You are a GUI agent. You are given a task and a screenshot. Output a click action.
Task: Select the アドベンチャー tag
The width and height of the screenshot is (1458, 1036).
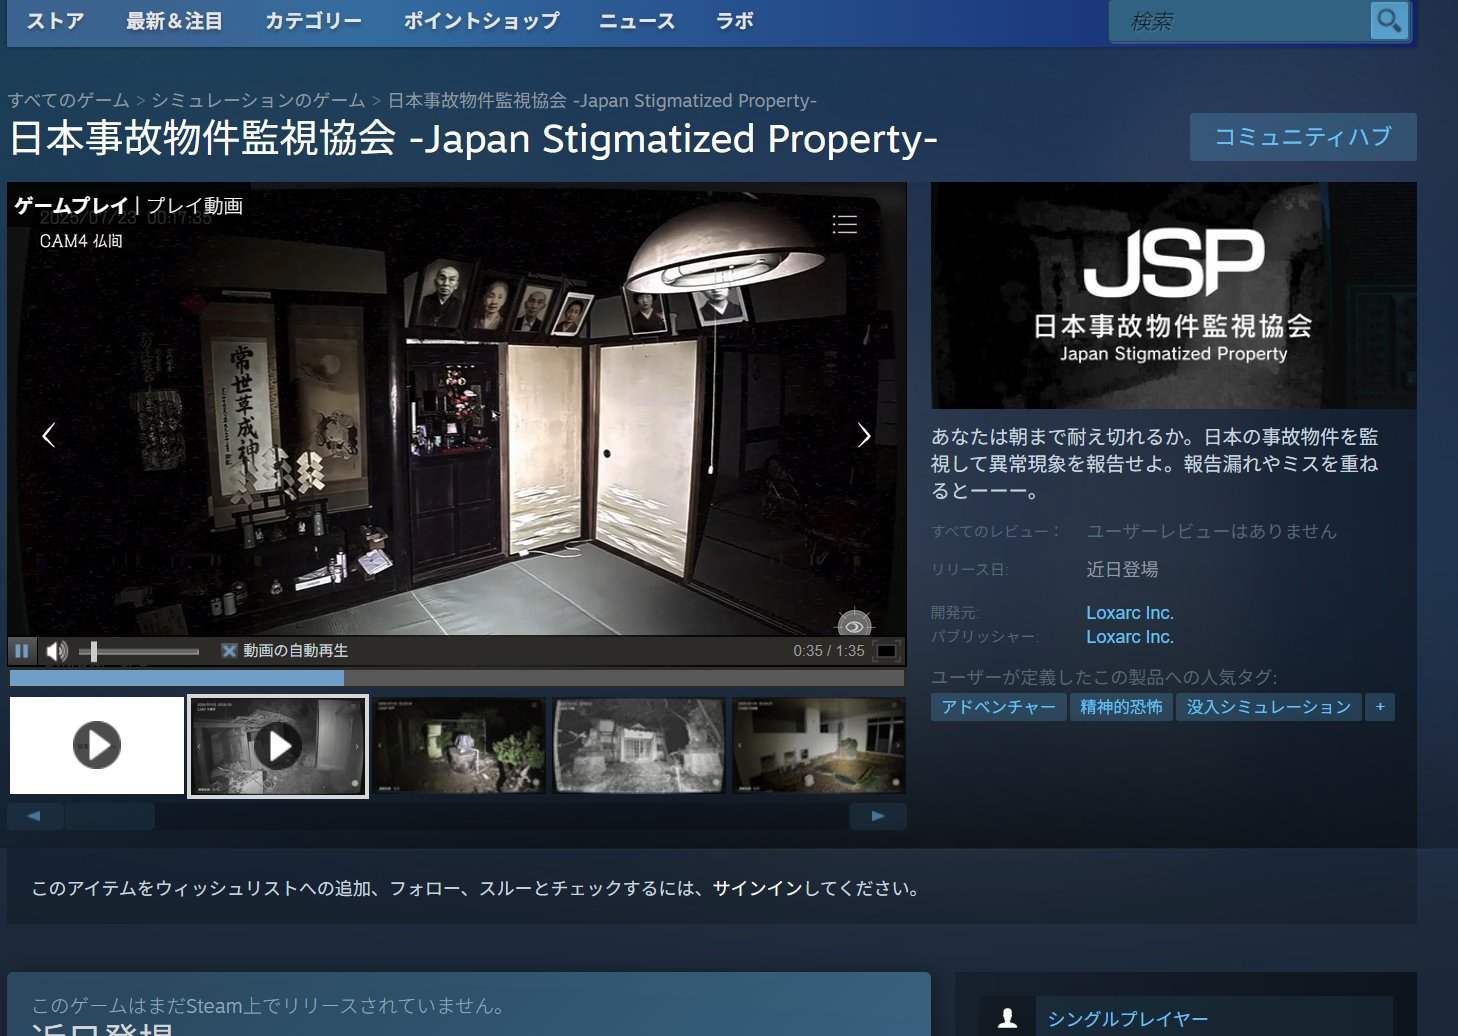point(998,707)
